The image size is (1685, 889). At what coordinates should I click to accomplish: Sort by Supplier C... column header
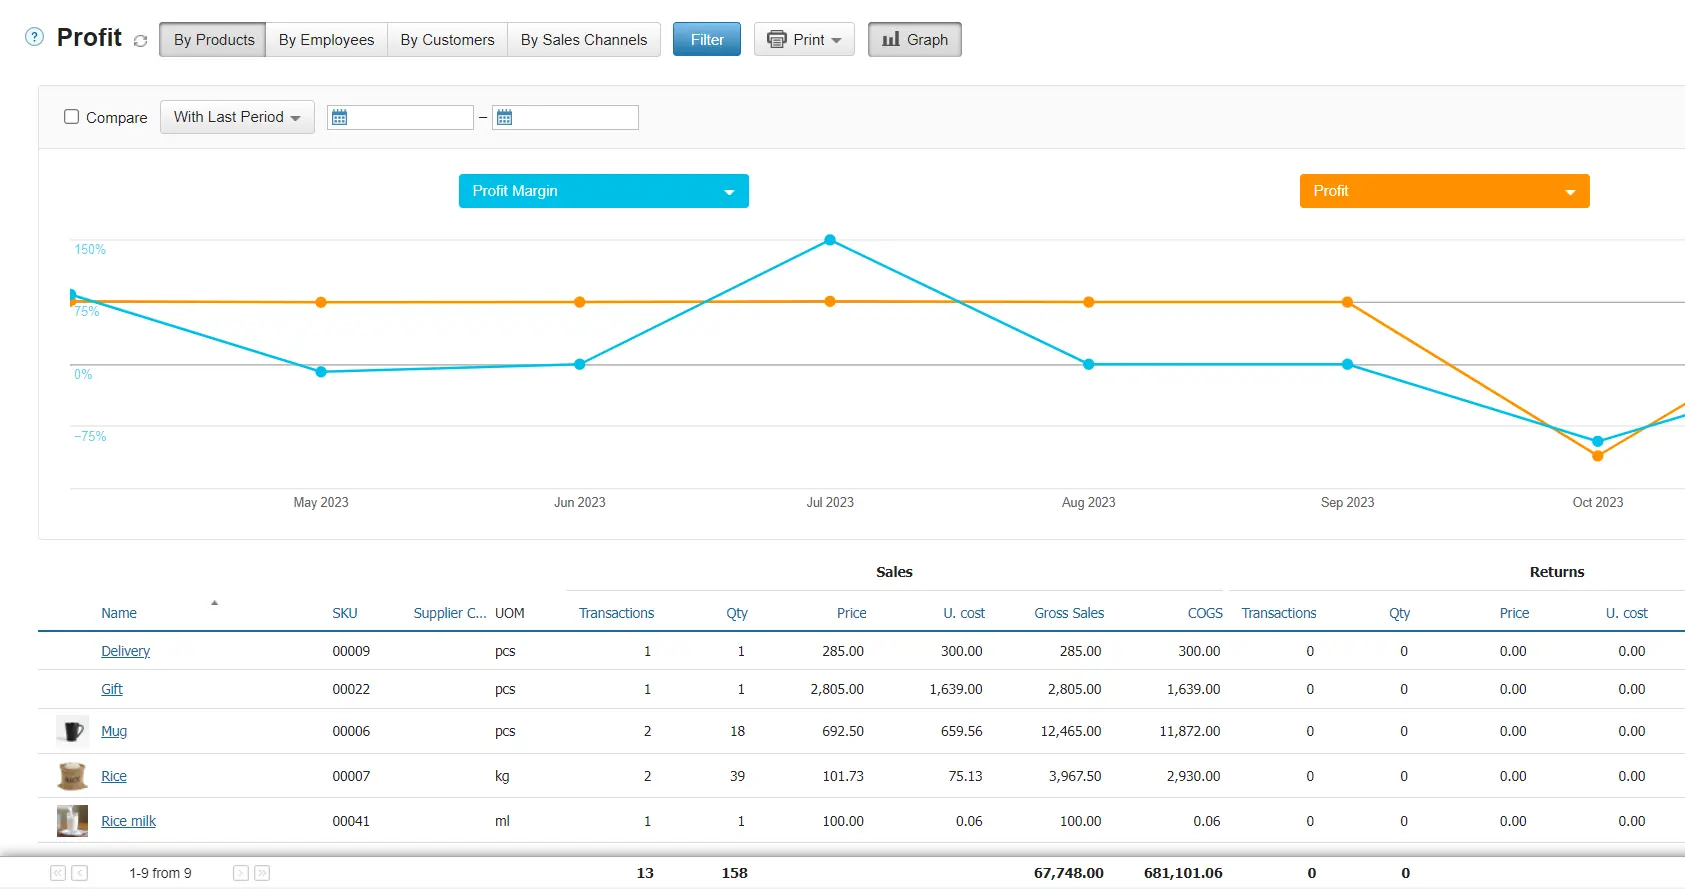pyautogui.click(x=450, y=613)
